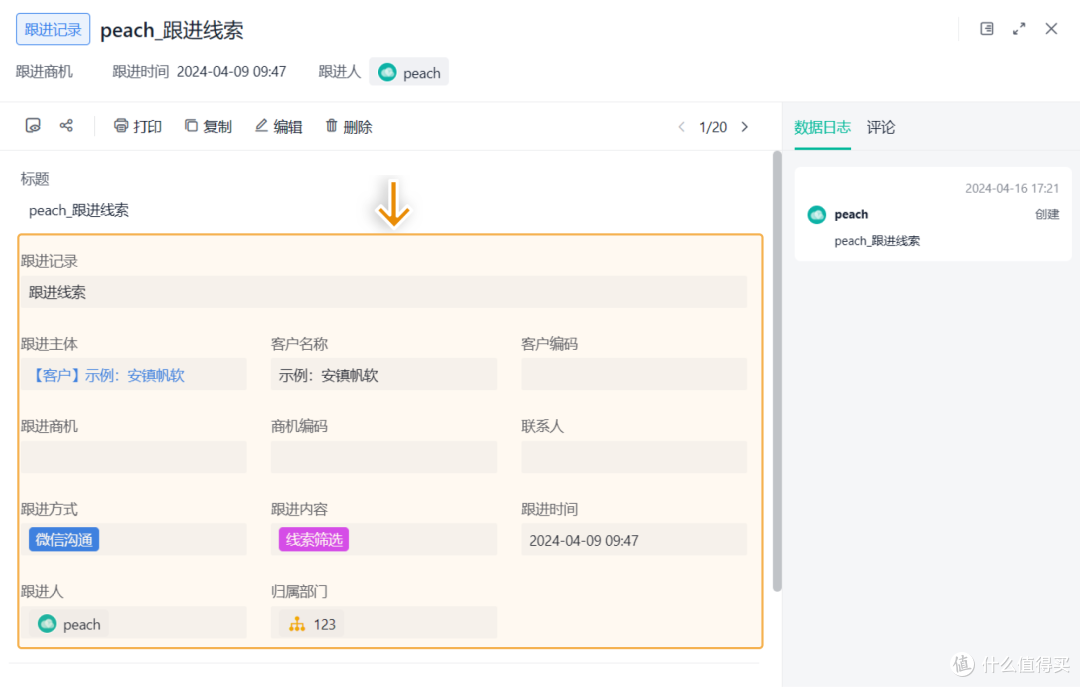Click the title value peach_跟进线索 under 标题
The image size is (1080, 687).
79,210
